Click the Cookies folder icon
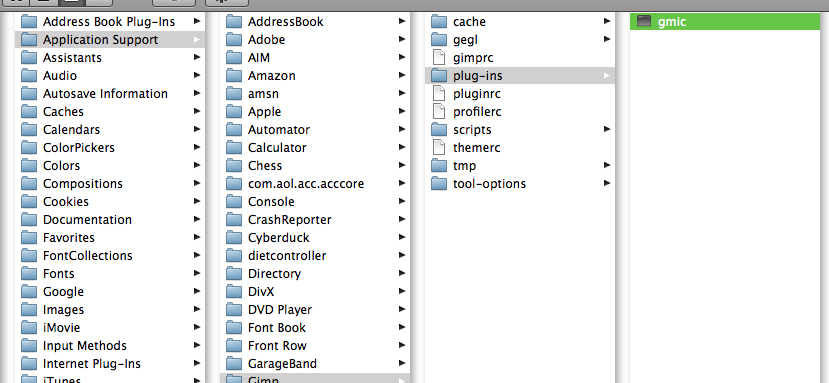Viewport: 829px width, 383px height. 29,202
